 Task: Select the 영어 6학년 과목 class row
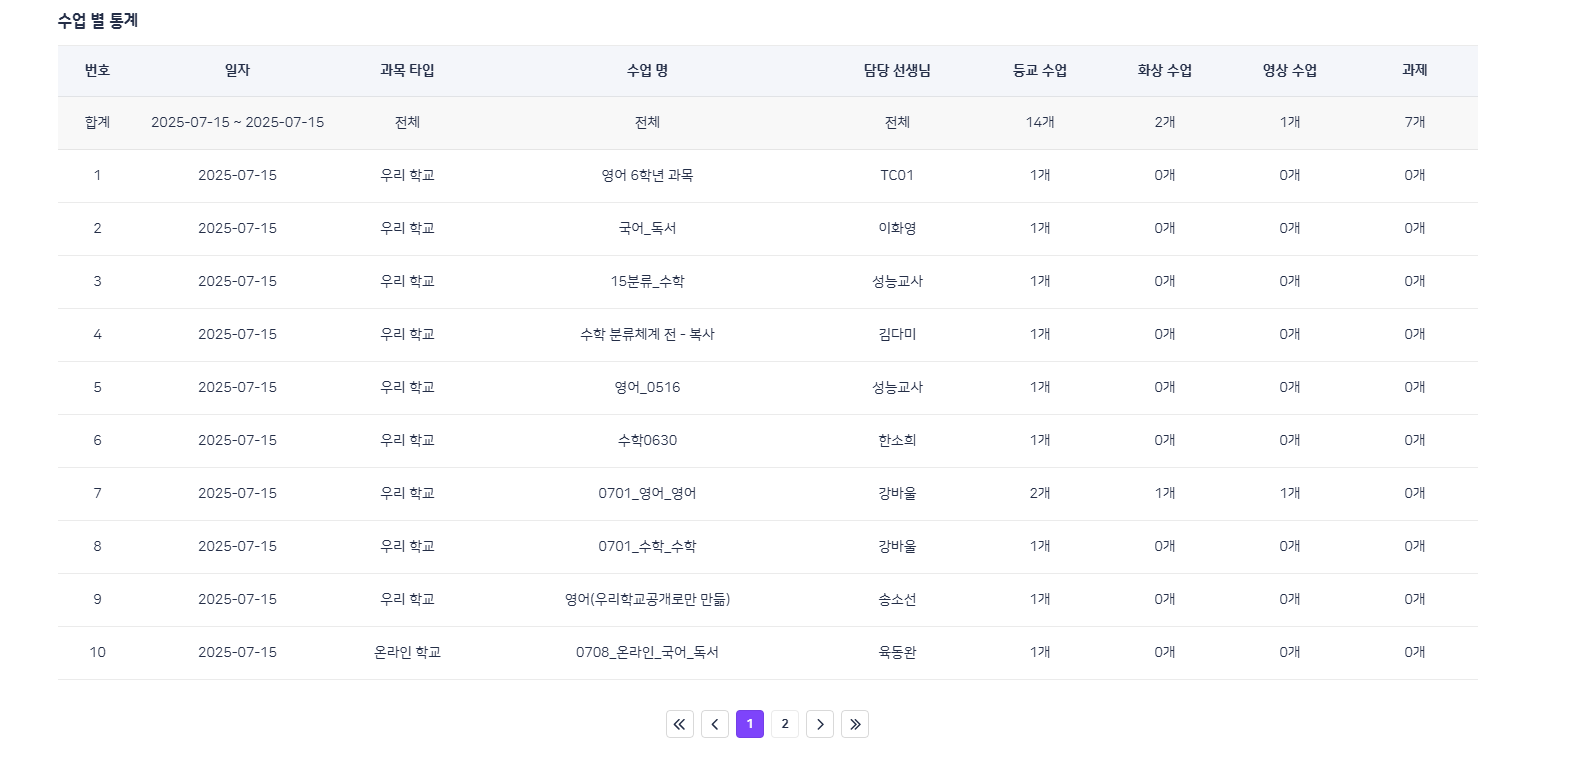(647, 175)
